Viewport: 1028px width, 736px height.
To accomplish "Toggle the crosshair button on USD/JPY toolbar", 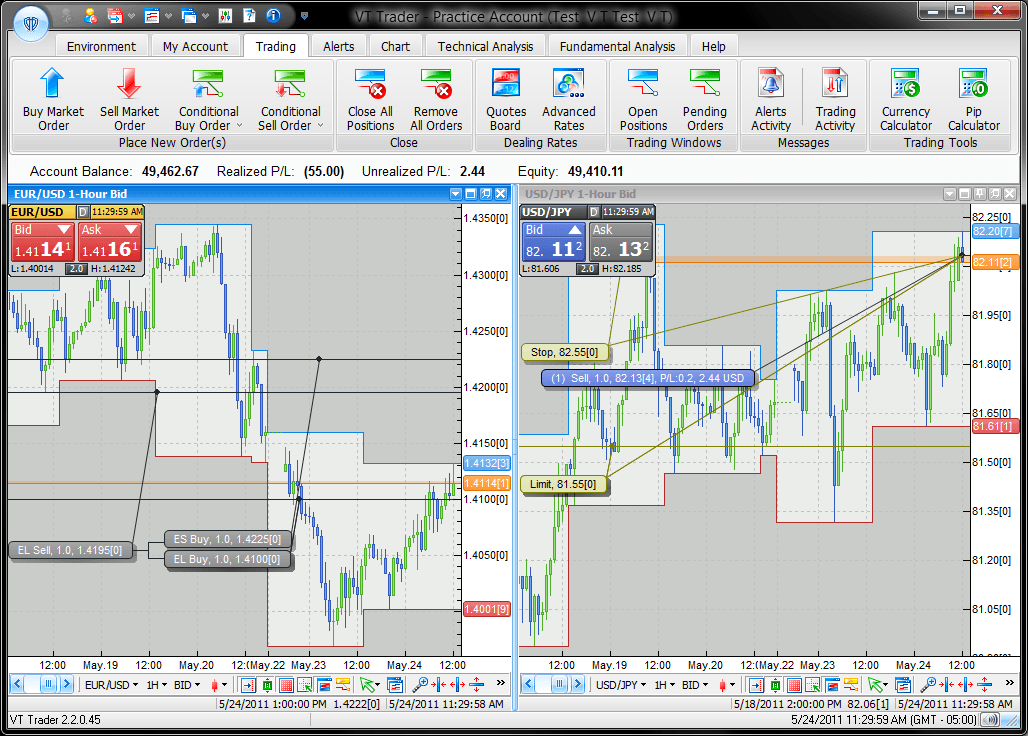I will click(813, 685).
